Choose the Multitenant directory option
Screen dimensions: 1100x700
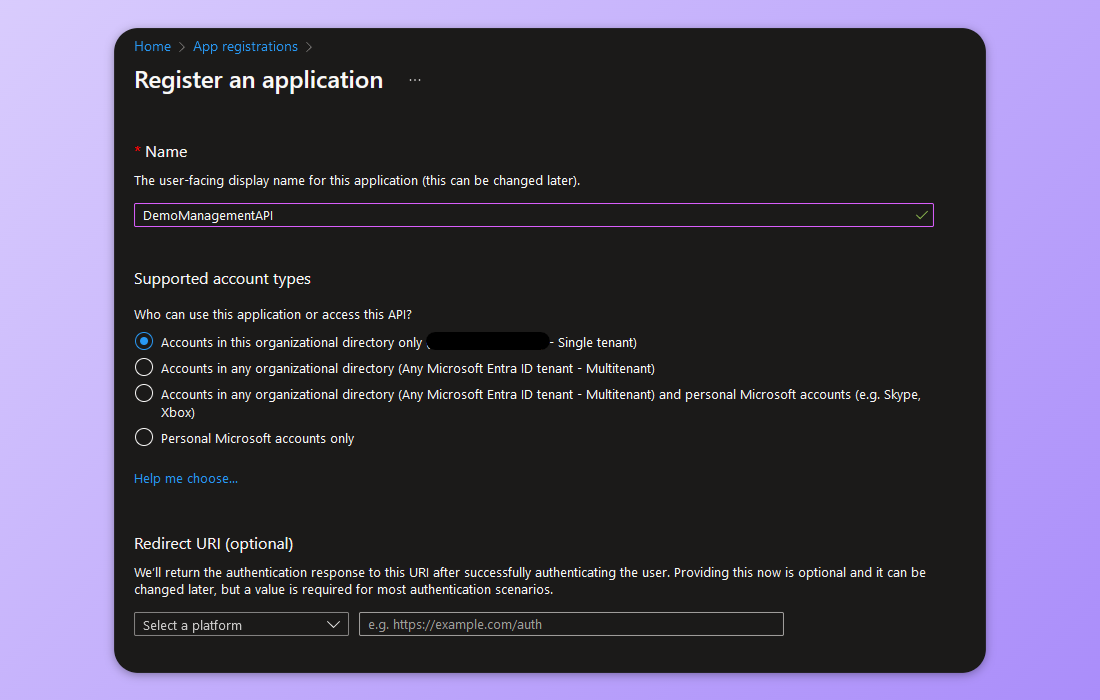[144, 368]
